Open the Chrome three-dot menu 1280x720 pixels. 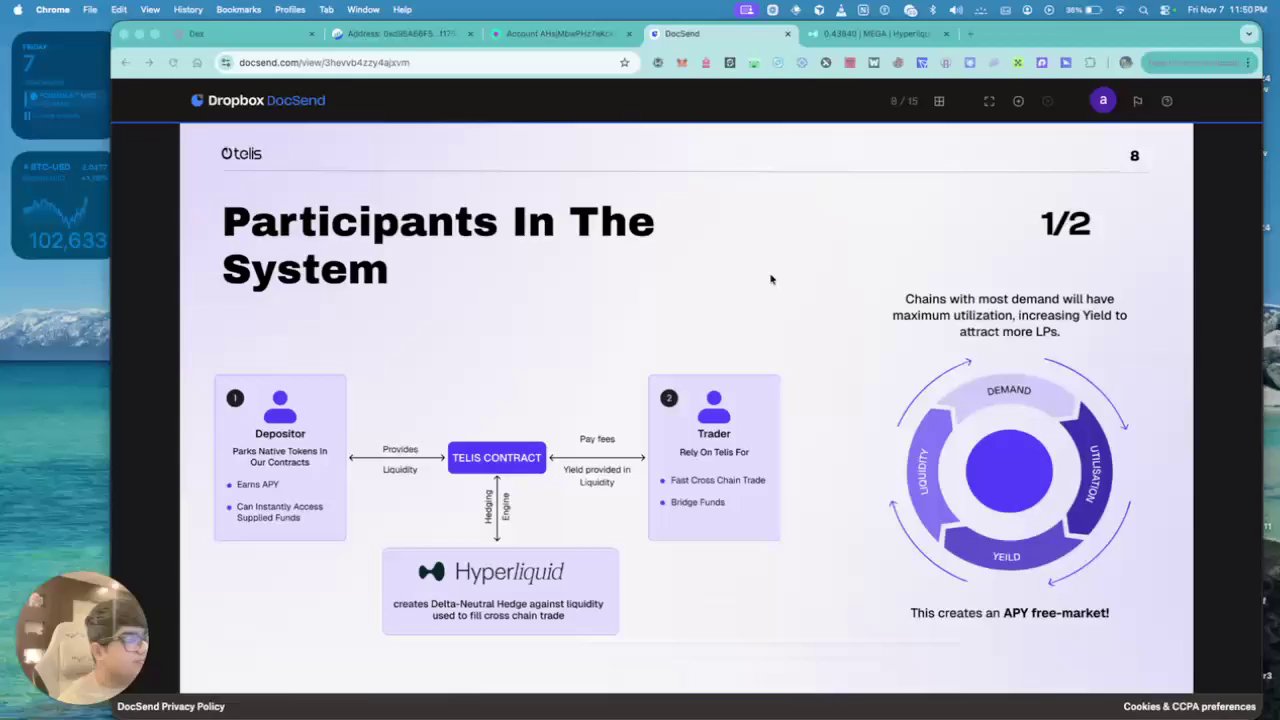(x=1248, y=62)
